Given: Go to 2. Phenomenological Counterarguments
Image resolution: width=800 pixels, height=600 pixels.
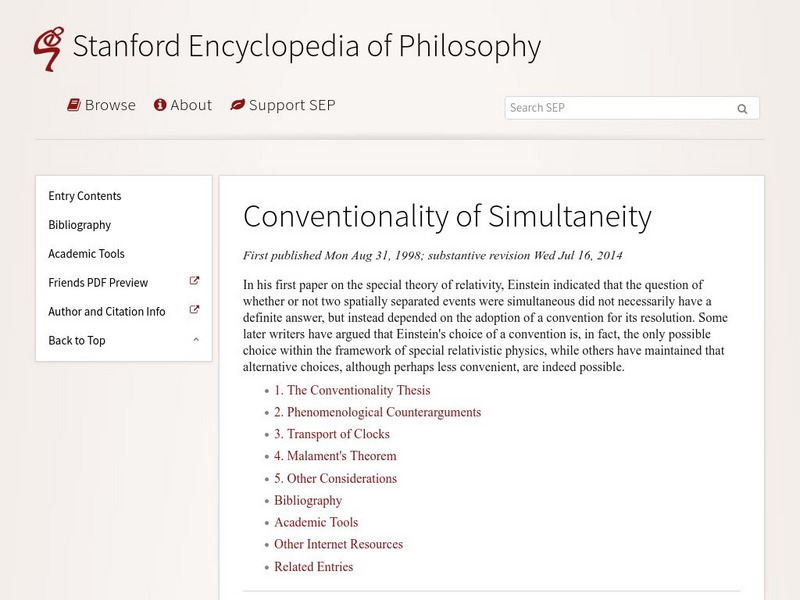Looking at the screenshot, I should point(378,412).
